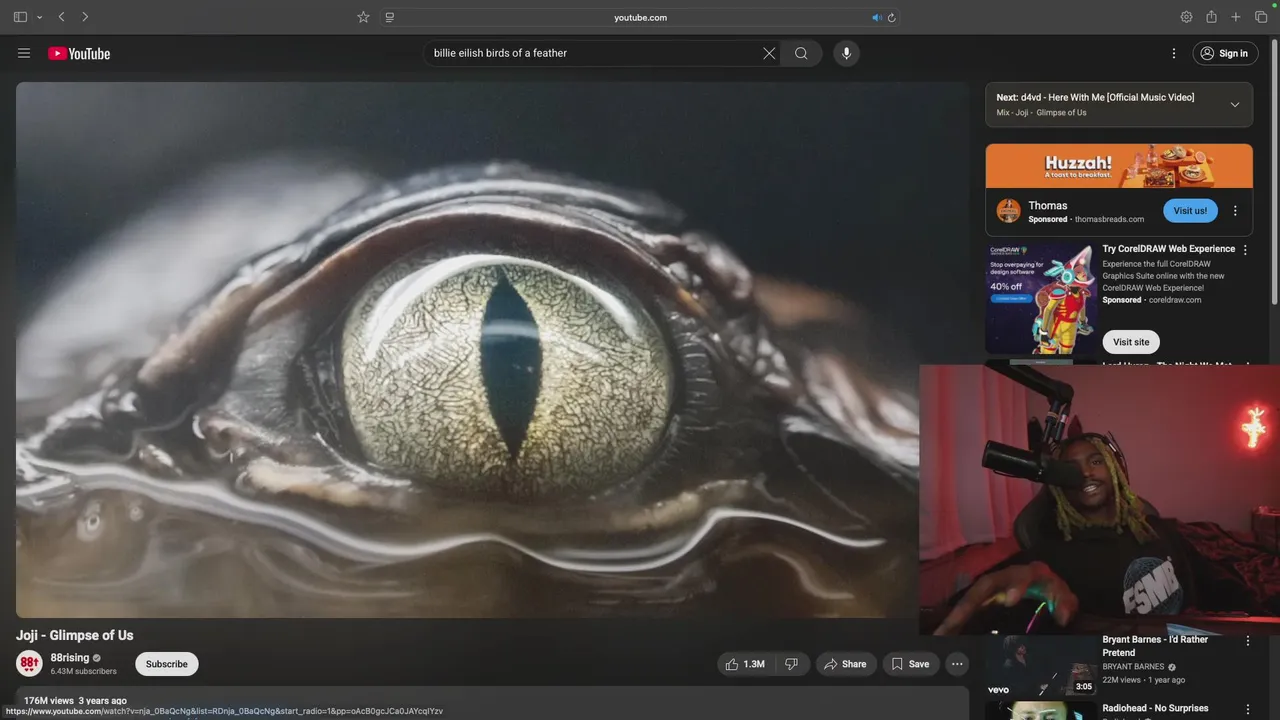Open a new Safari tab
This screenshot has width=1280, height=720.
pos(1236,17)
